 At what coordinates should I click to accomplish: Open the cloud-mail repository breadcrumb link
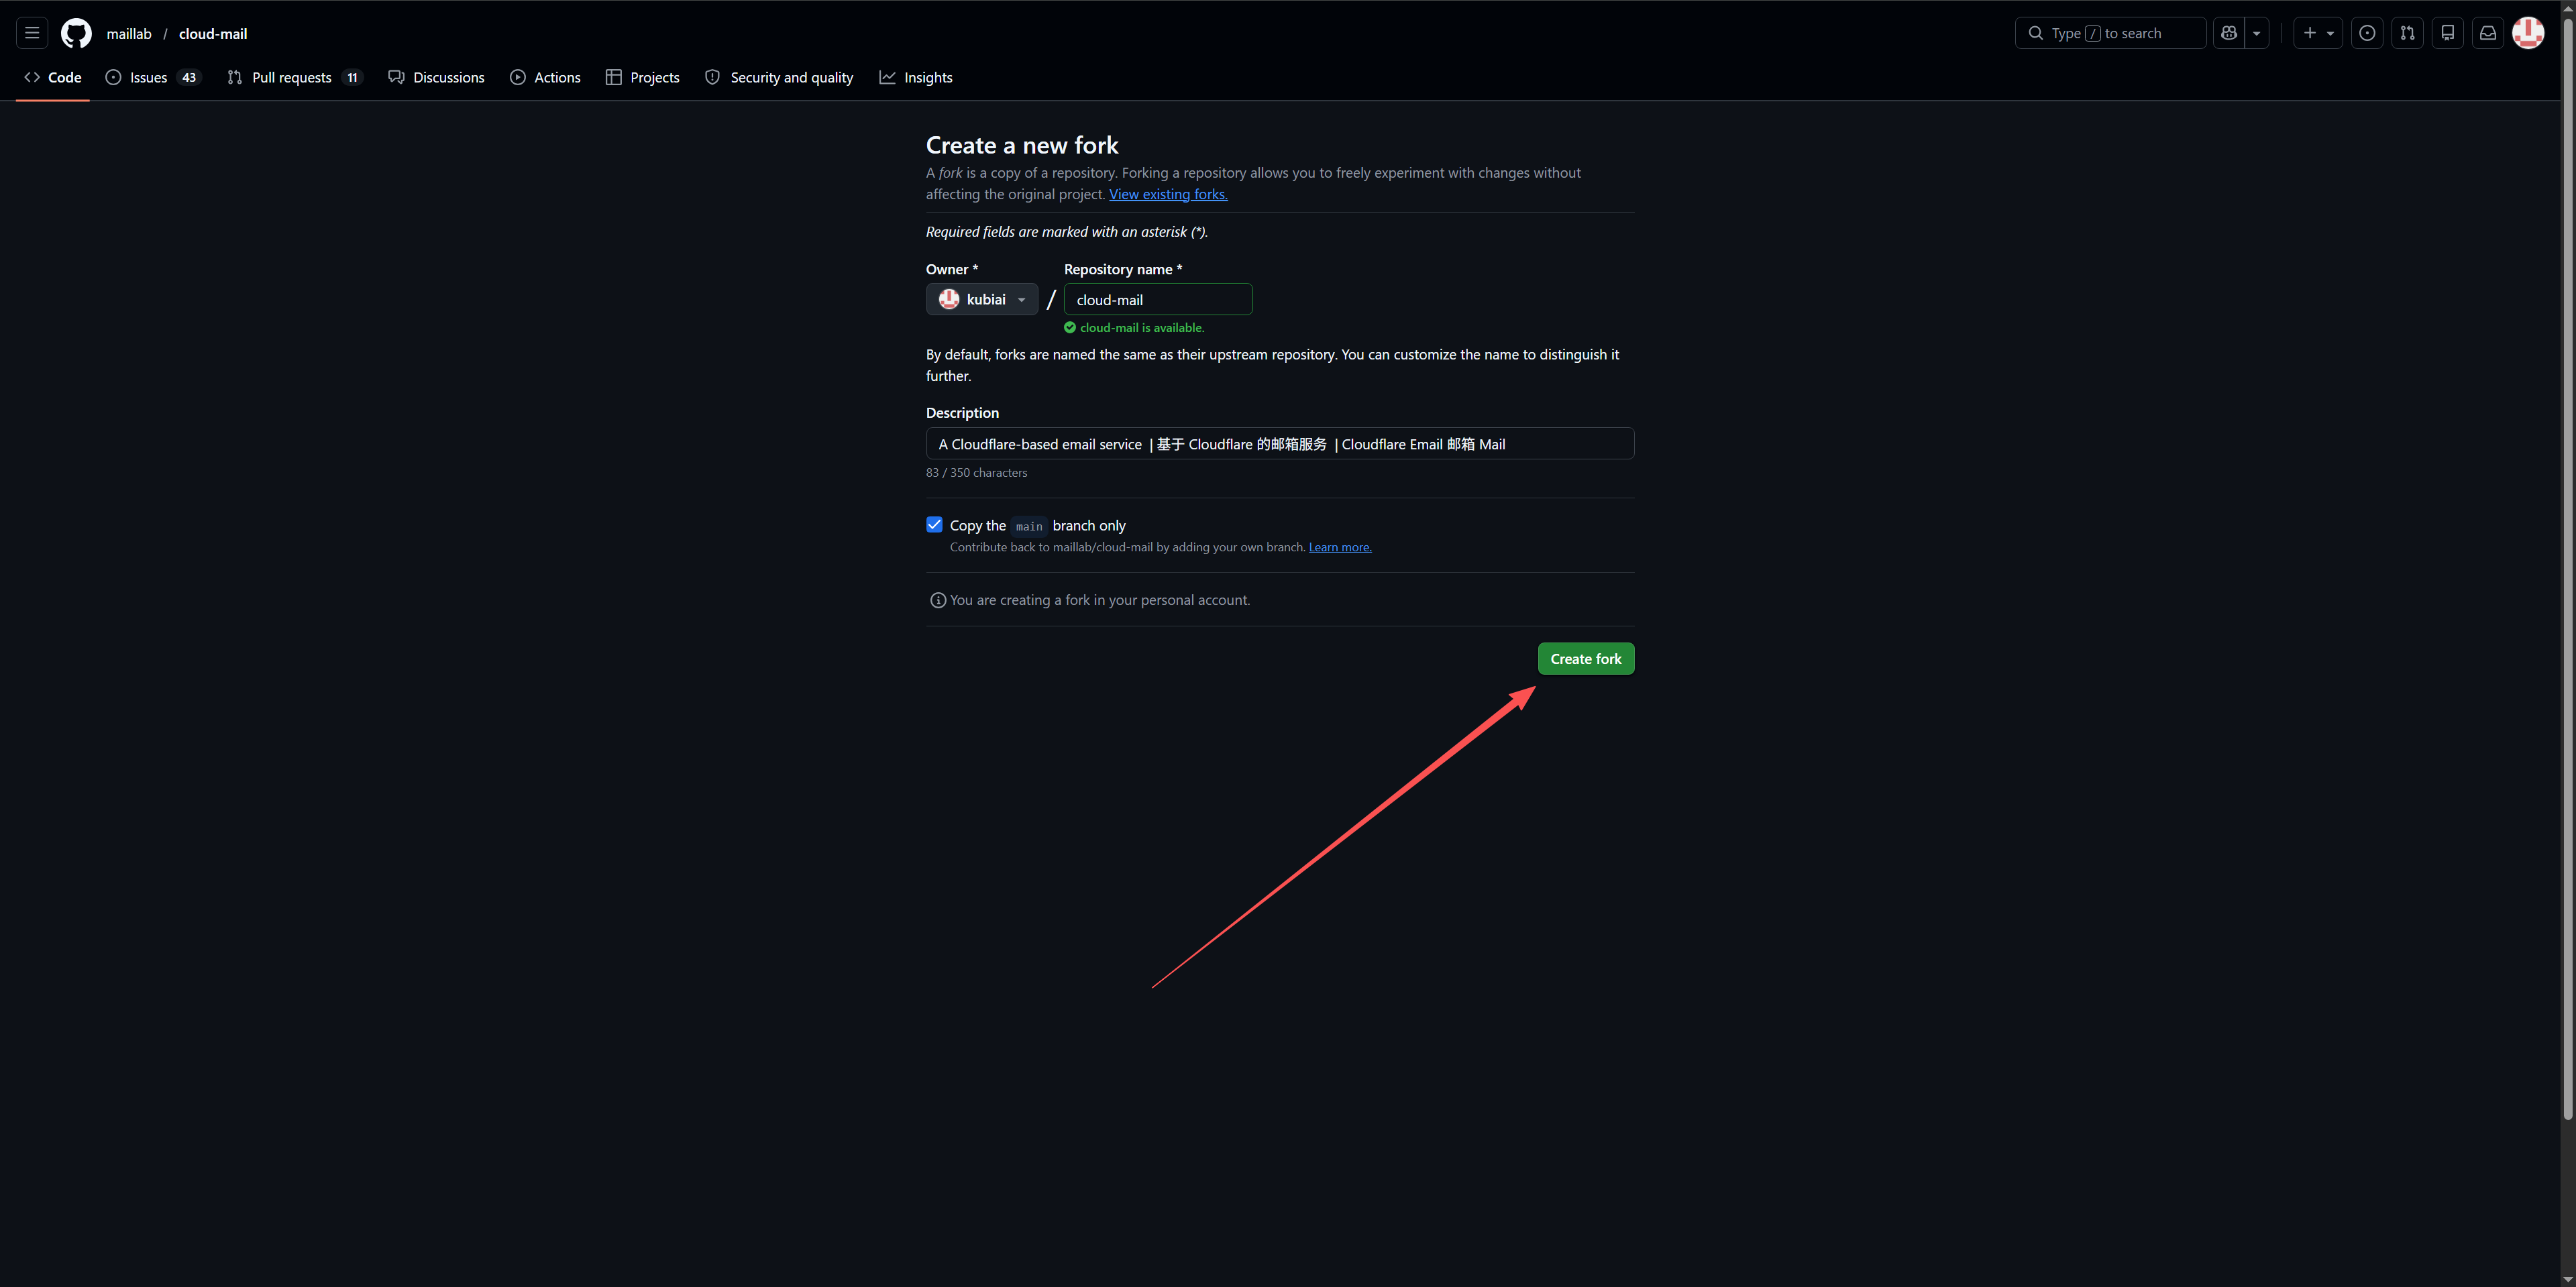point(213,33)
